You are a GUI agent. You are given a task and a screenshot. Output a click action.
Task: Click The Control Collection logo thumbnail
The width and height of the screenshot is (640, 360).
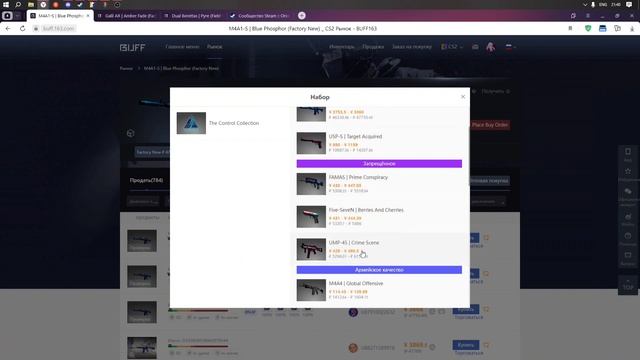(191, 123)
